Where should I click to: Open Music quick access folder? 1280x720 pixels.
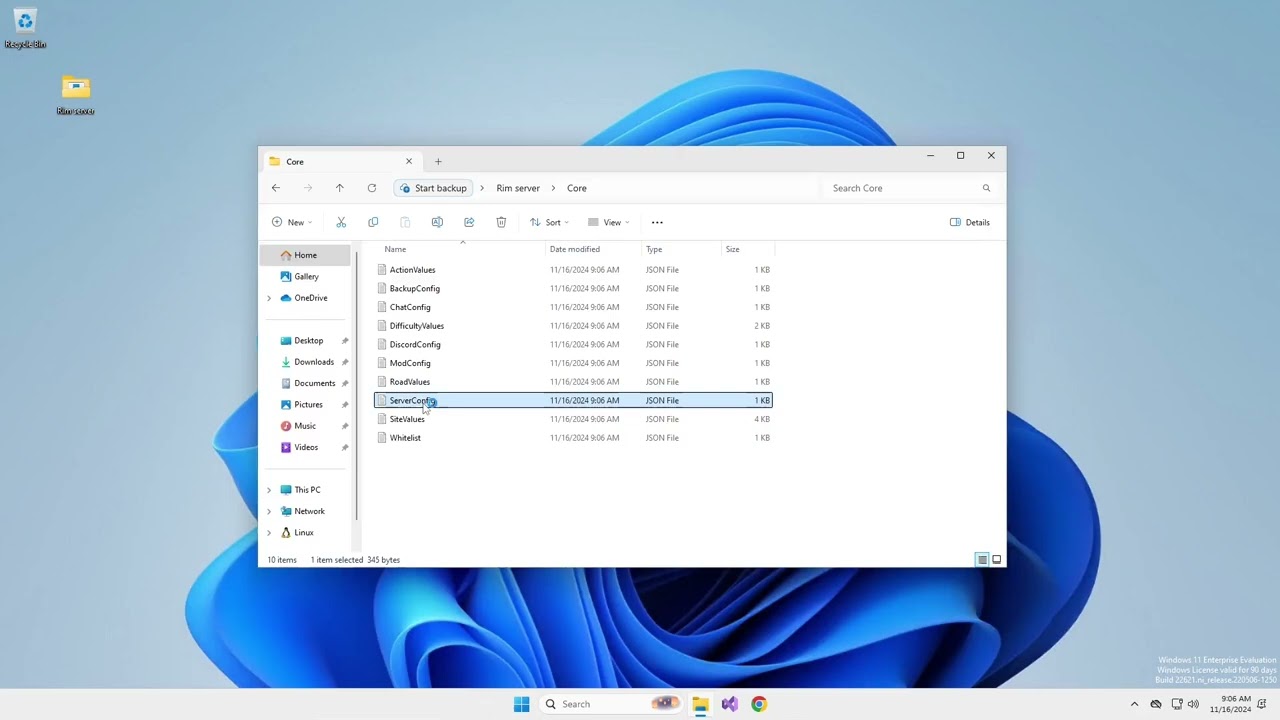click(x=304, y=426)
